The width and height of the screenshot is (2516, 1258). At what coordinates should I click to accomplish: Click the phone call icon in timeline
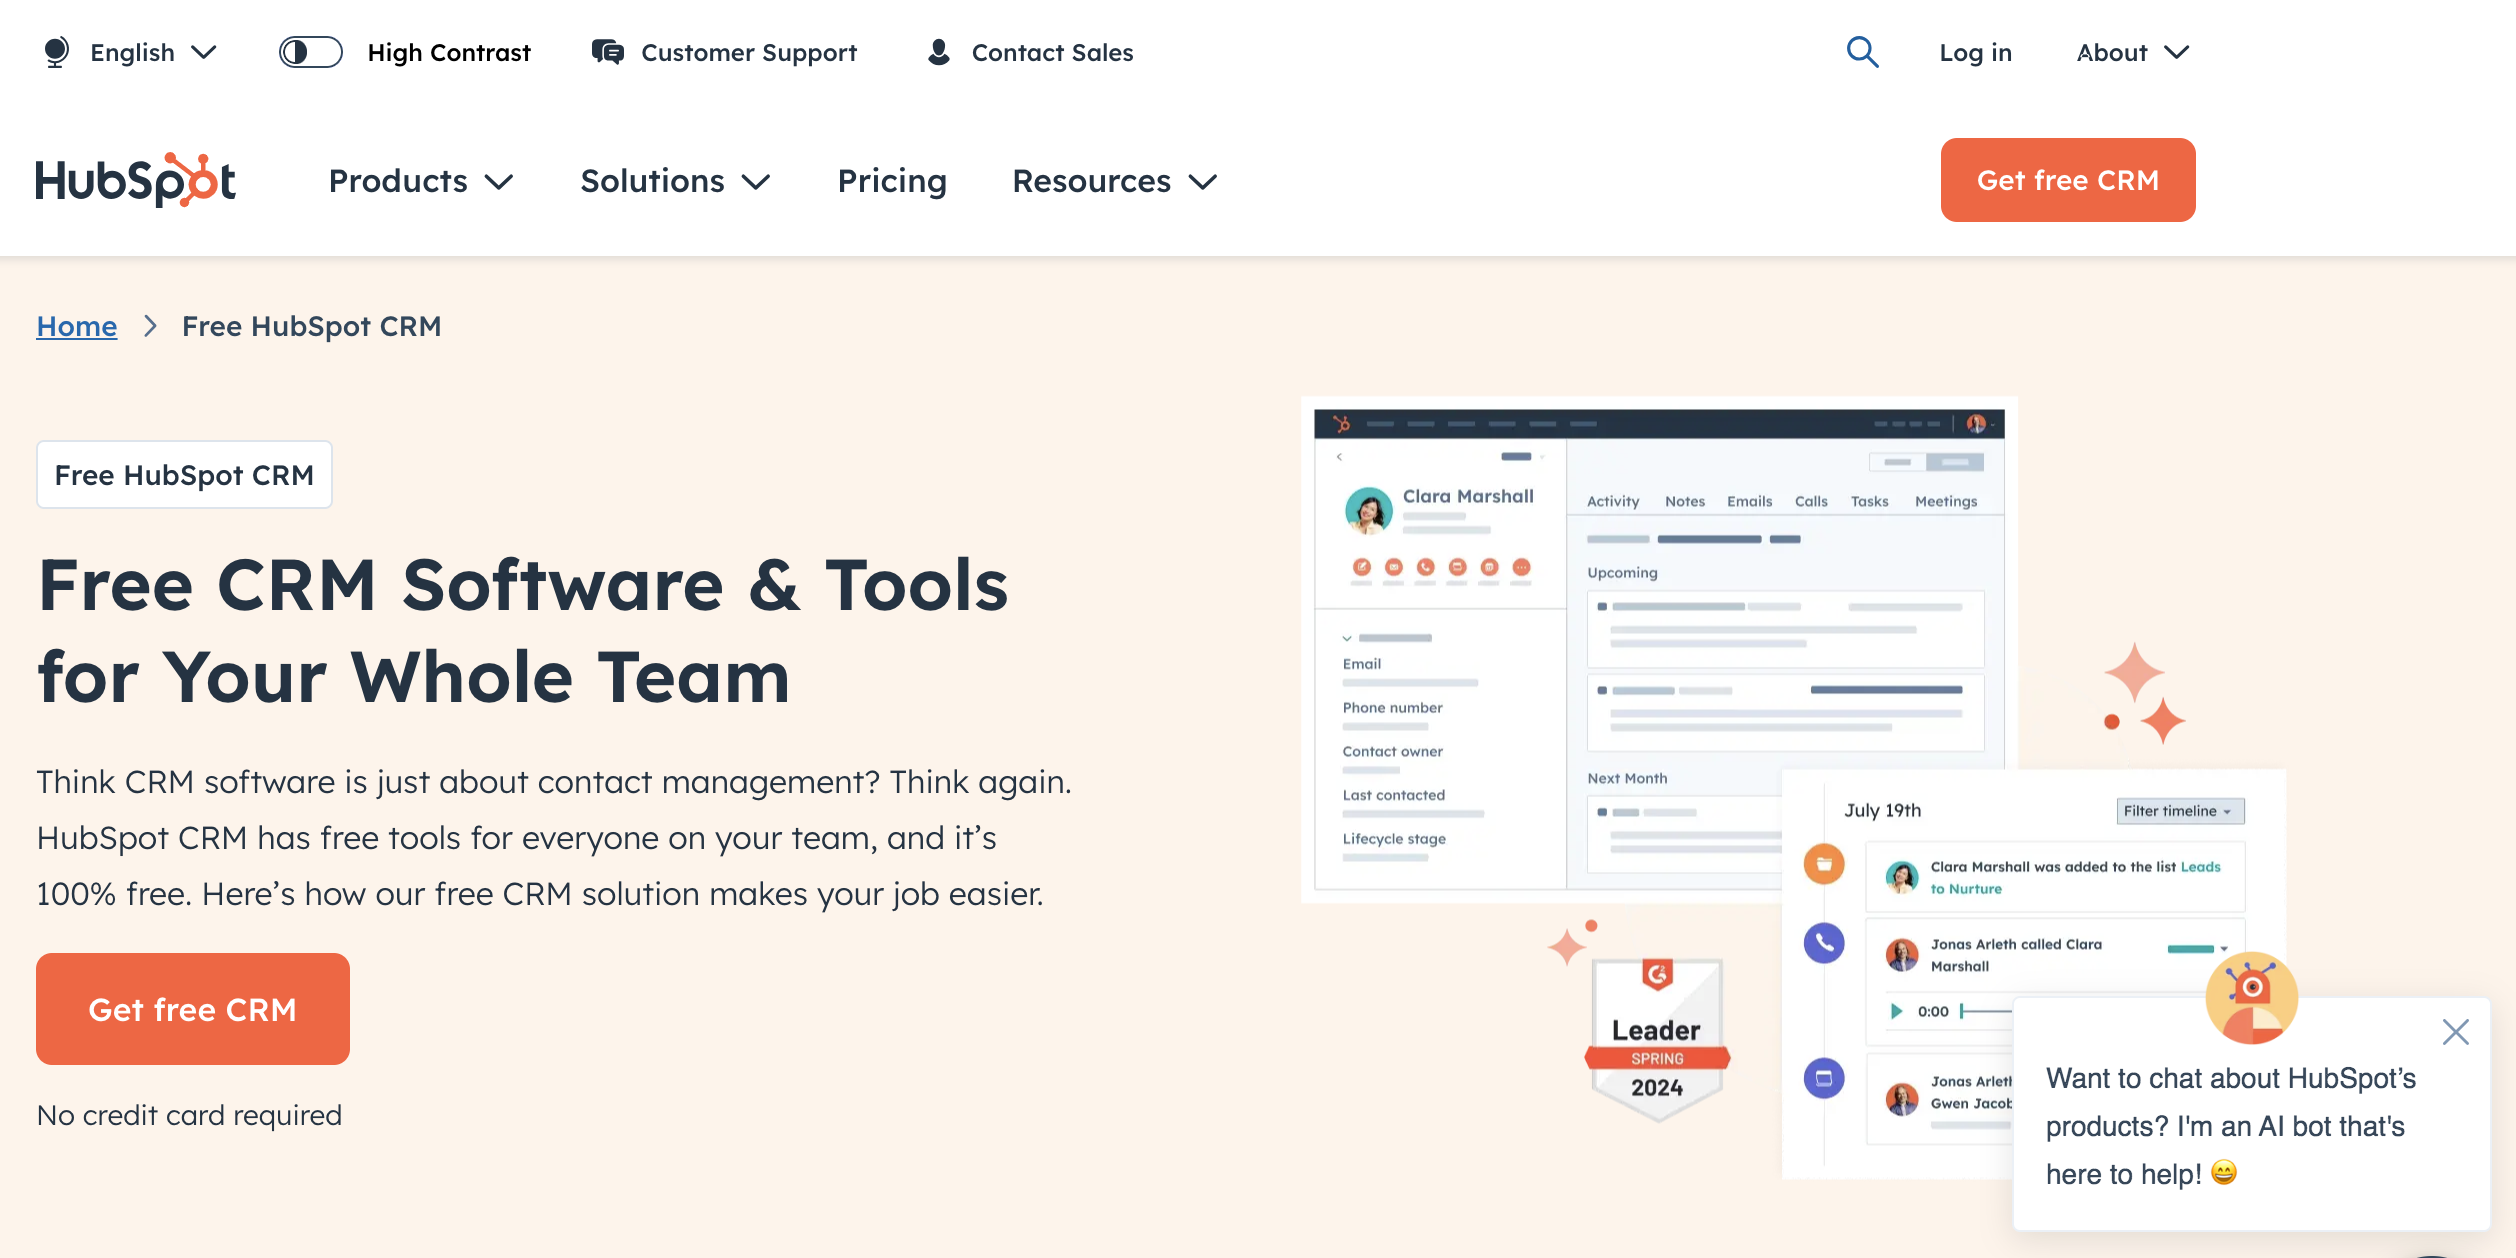coord(1824,943)
